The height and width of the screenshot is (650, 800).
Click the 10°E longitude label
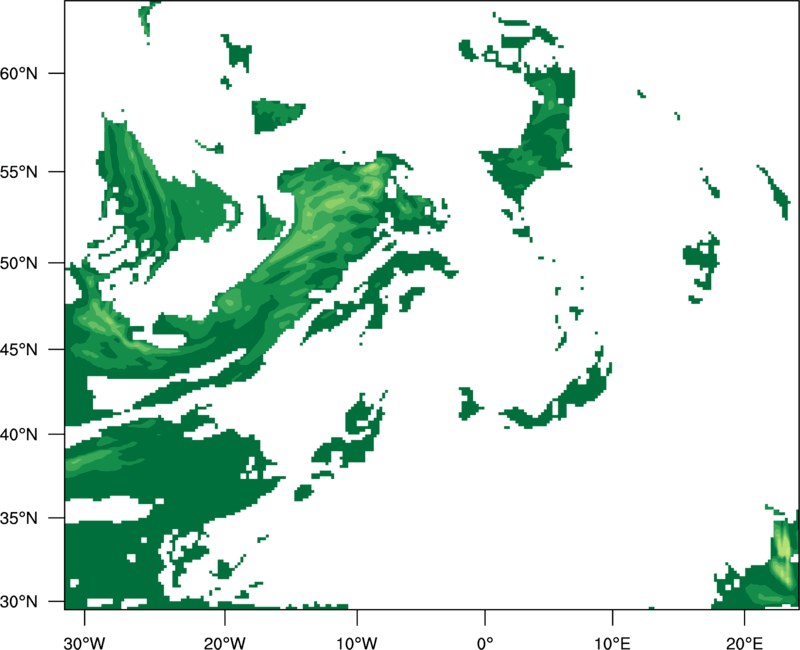tap(612, 643)
